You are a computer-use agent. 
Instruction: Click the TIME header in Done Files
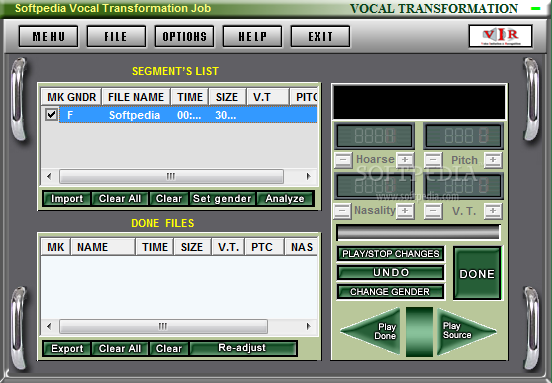(155, 247)
